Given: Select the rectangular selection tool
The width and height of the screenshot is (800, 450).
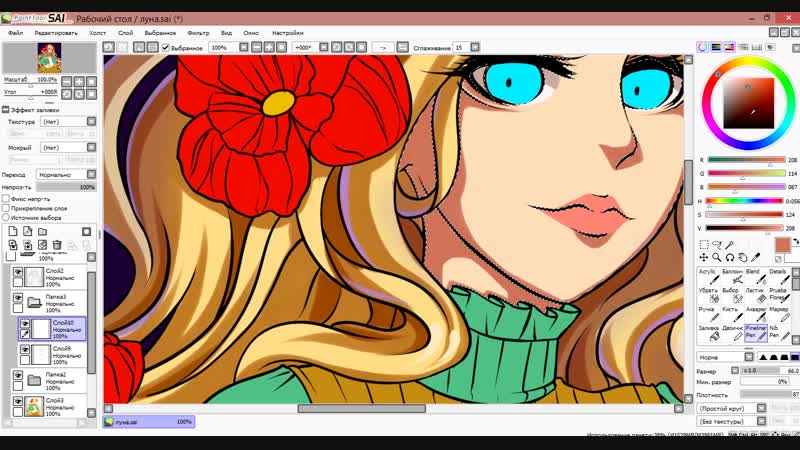Looking at the screenshot, I should [704, 244].
